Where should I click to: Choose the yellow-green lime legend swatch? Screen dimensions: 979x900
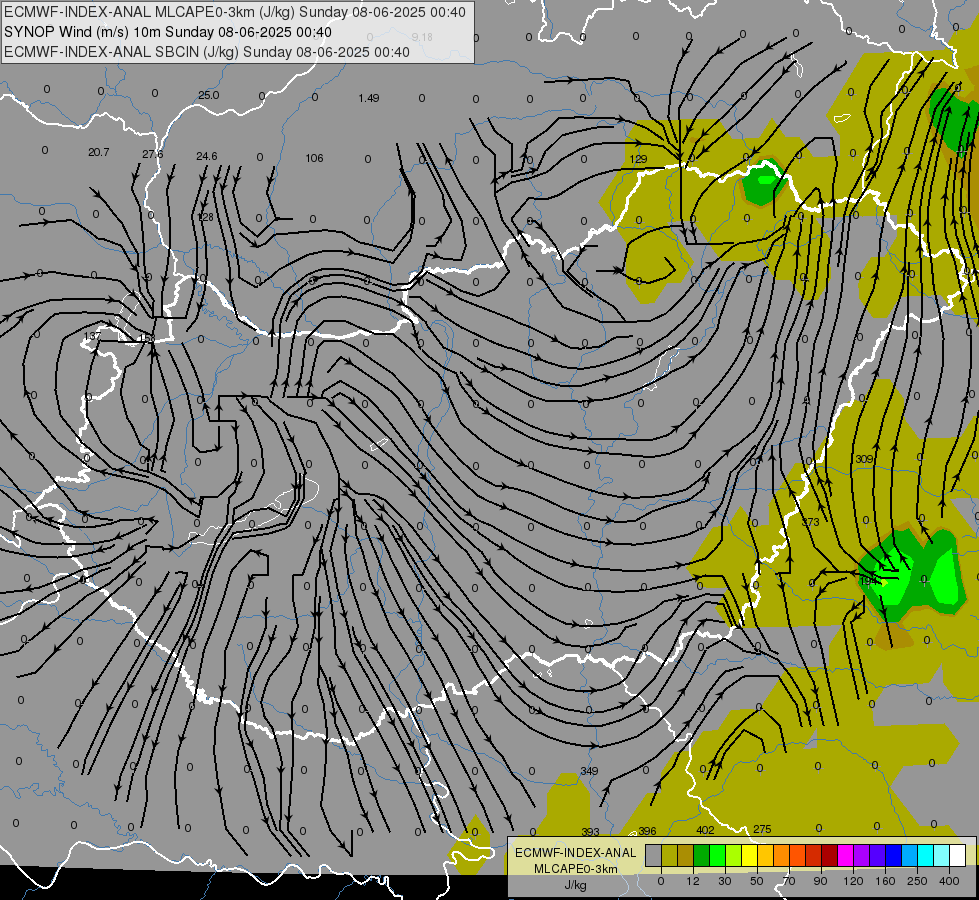(x=734, y=855)
